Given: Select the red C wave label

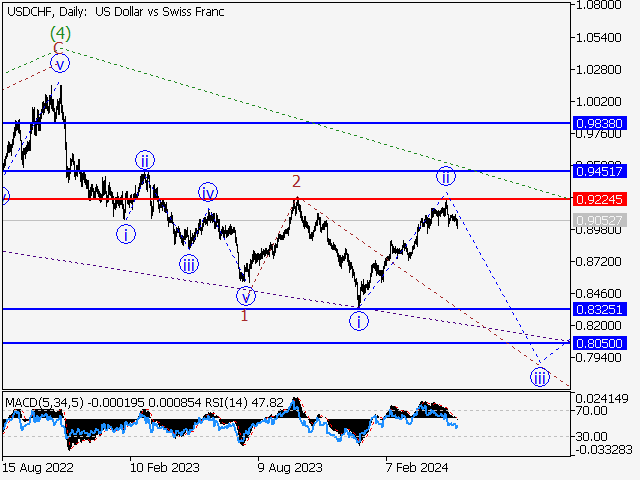Looking at the screenshot, I should 58,48.
